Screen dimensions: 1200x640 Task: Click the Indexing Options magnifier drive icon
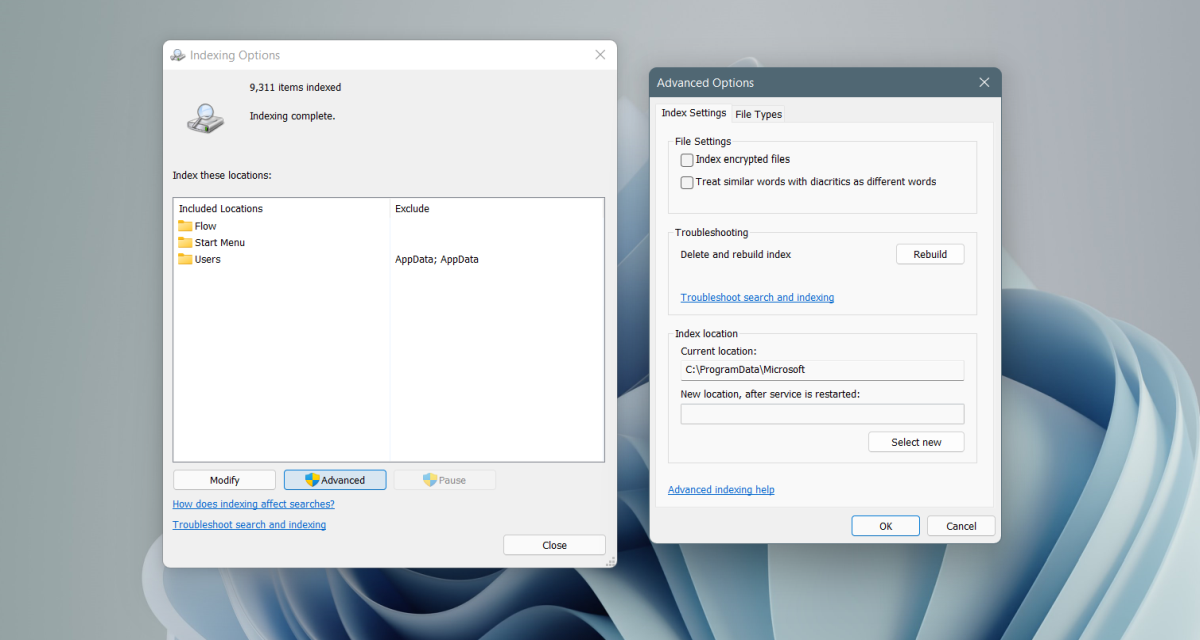tap(206, 118)
